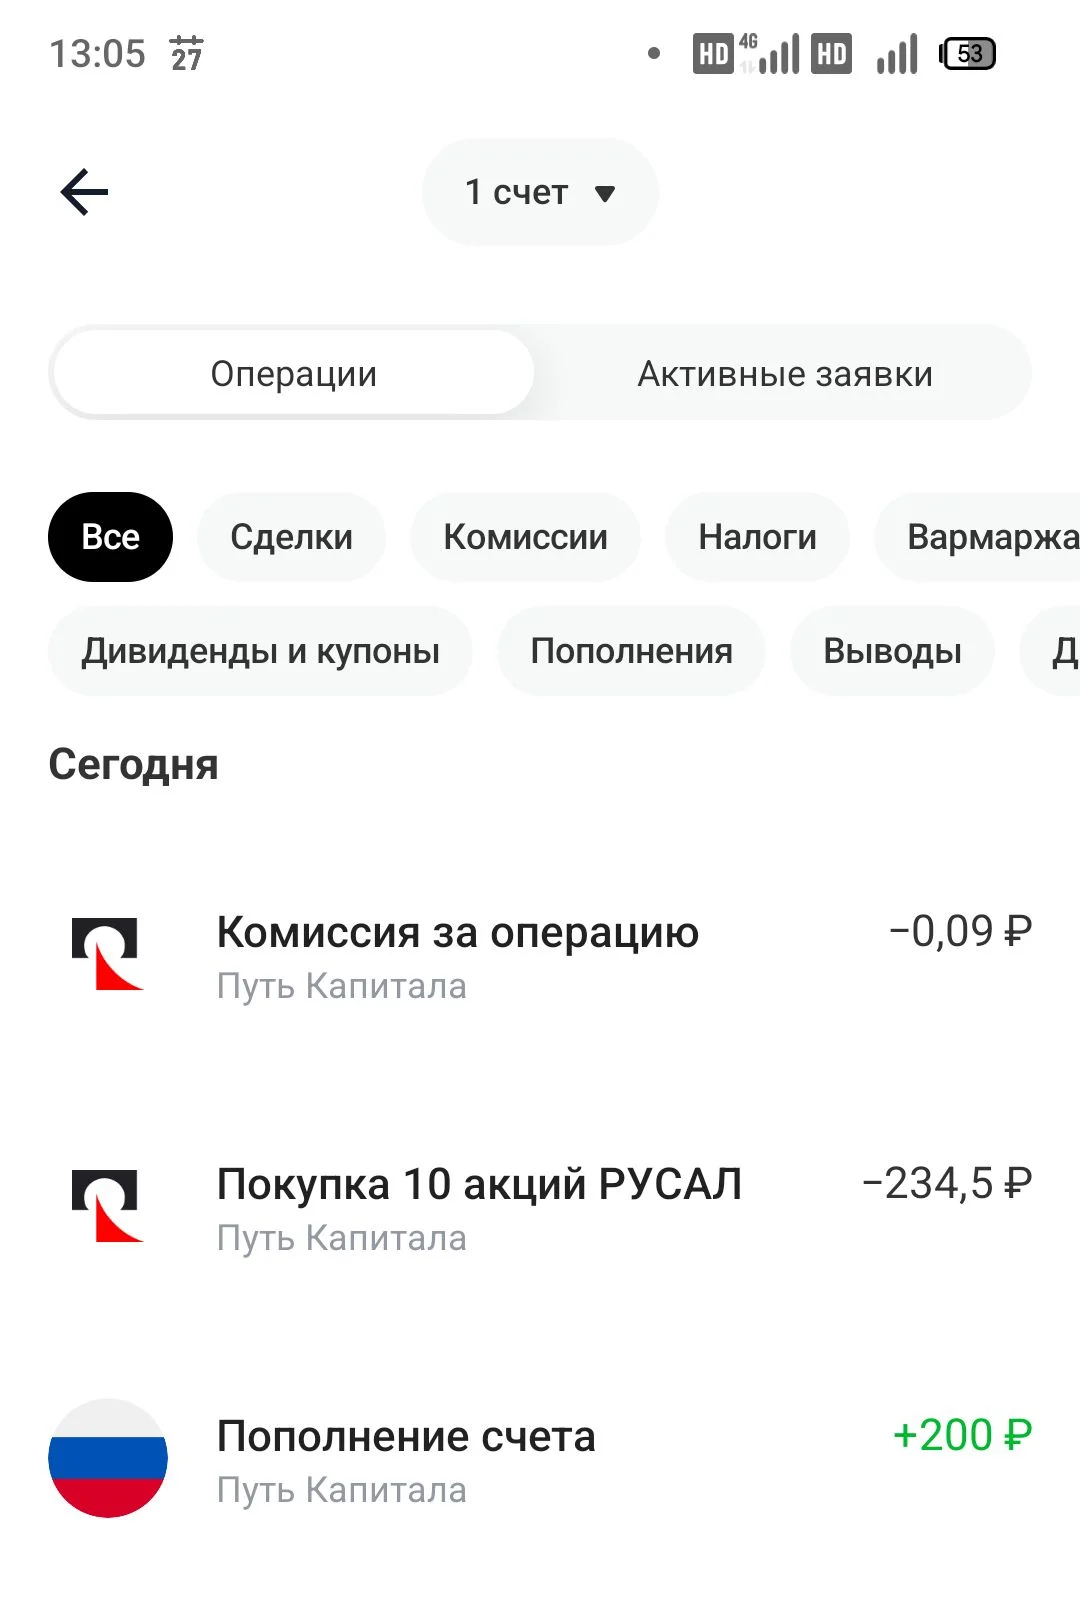Tap the 4G signal strength icon
The image size is (1080, 1600).
(770, 53)
